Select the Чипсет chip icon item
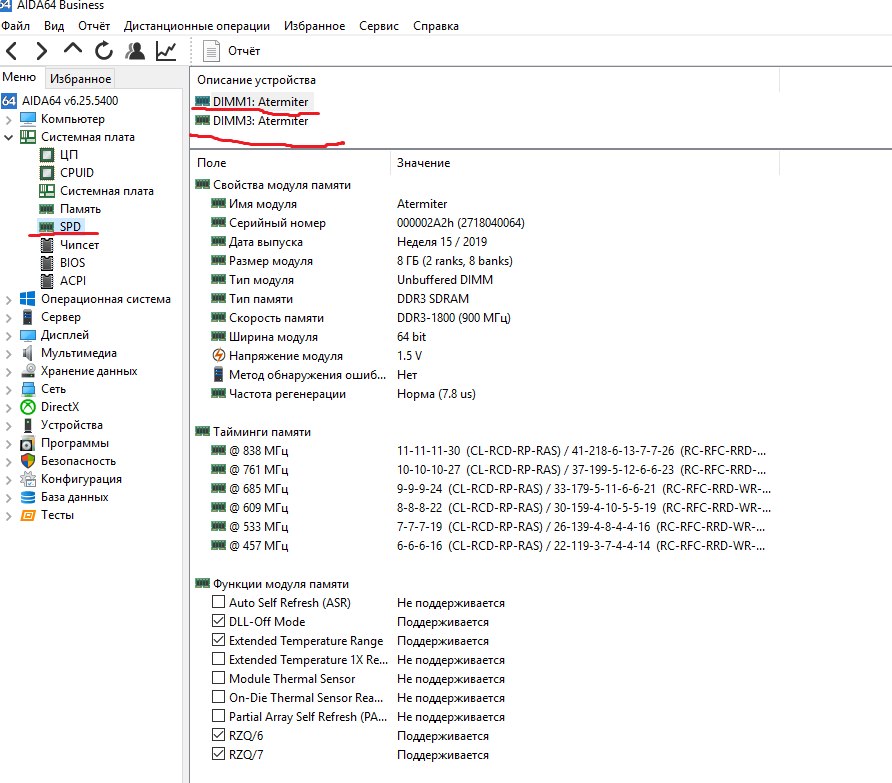 coord(47,245)
